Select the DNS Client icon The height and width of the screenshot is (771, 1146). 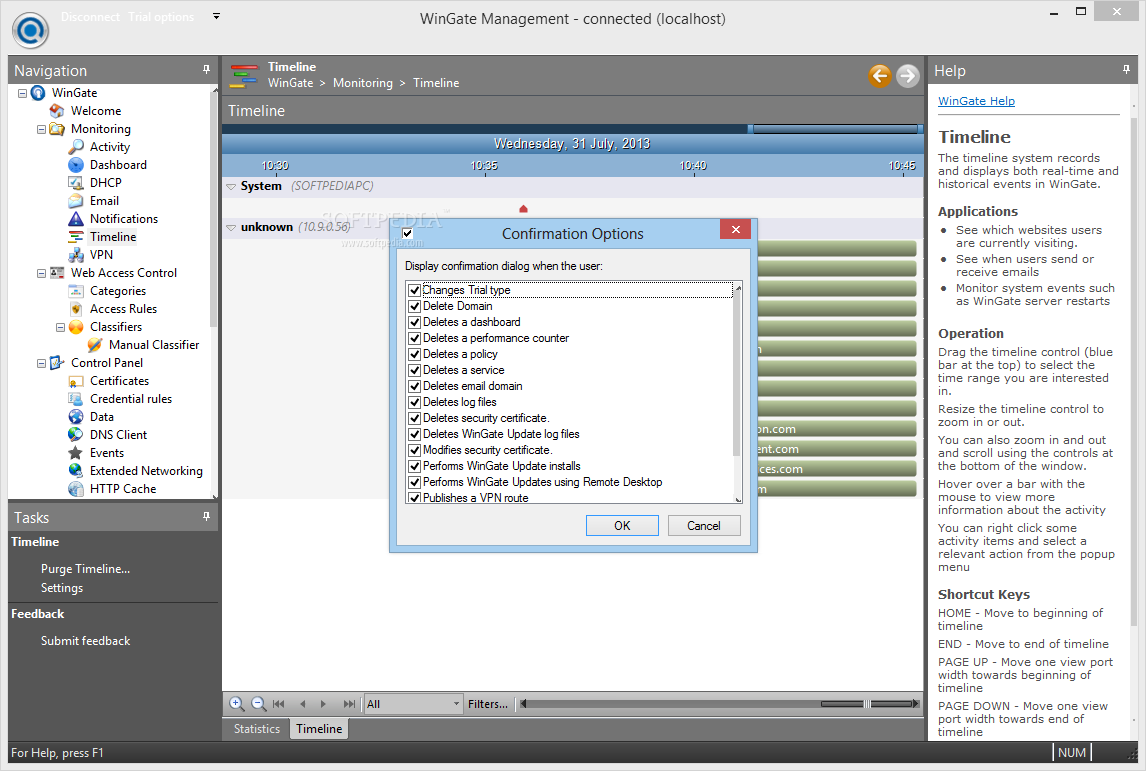76,435
